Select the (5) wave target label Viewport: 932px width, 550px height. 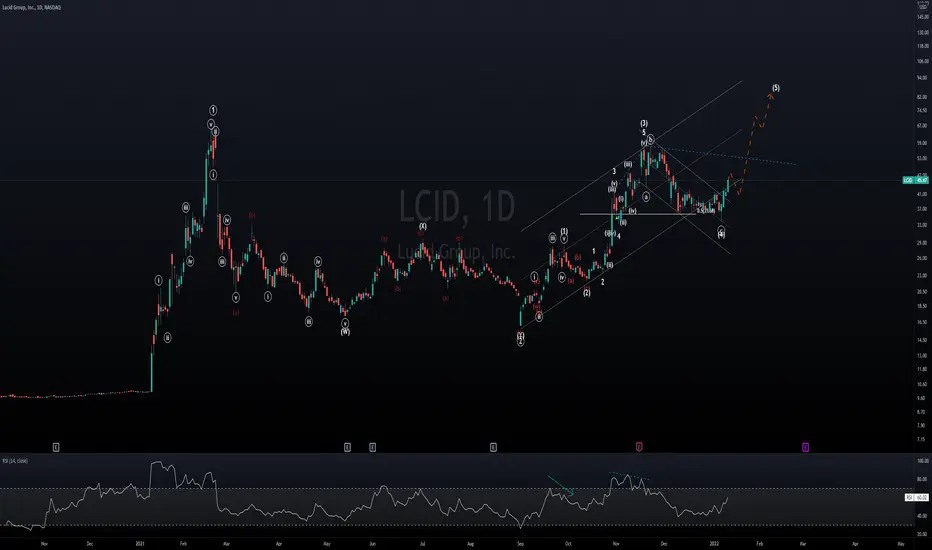(776, 88)
